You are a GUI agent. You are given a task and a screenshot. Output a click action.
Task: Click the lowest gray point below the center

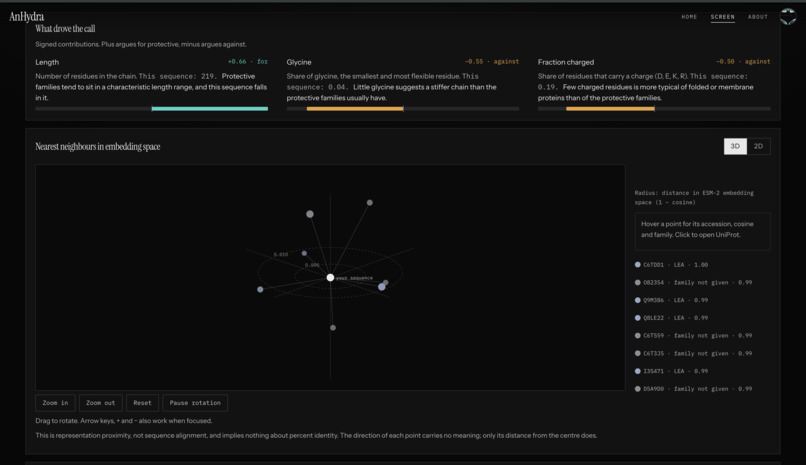[333, 327]
